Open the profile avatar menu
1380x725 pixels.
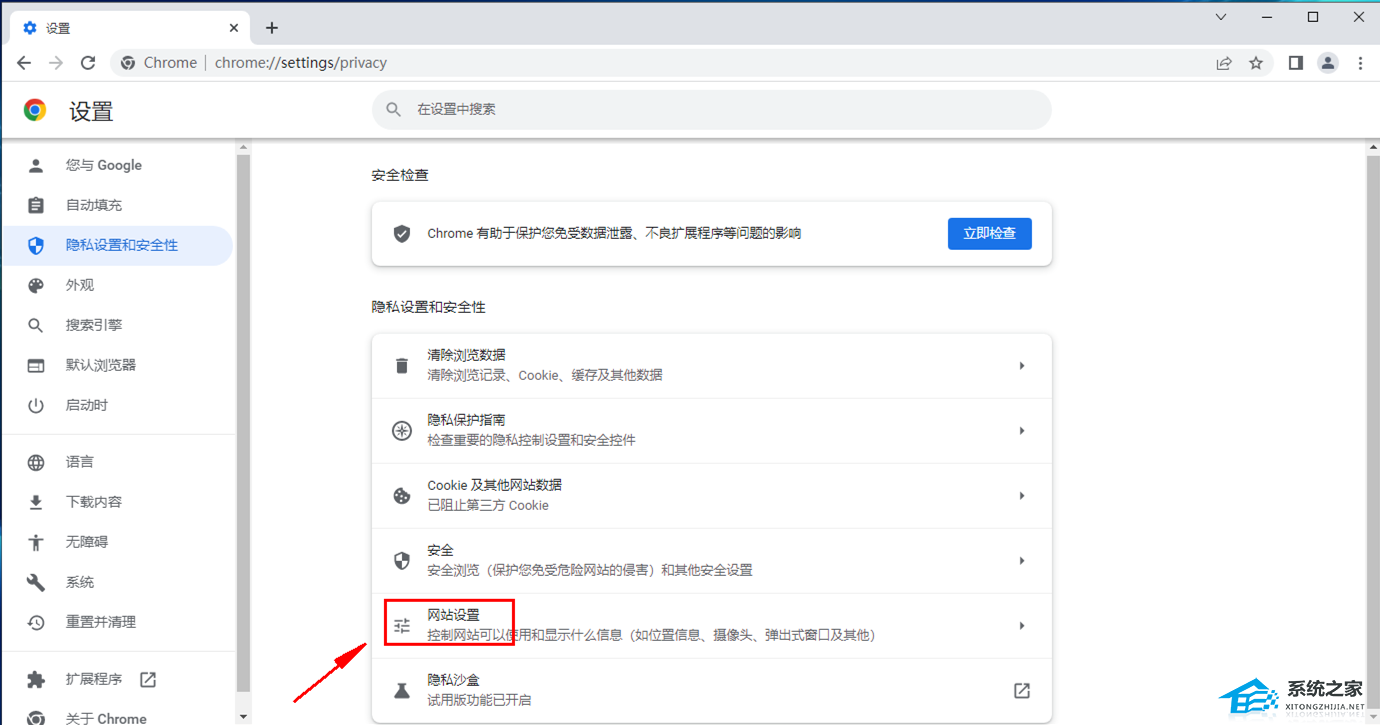click(x=1328, y=63)
